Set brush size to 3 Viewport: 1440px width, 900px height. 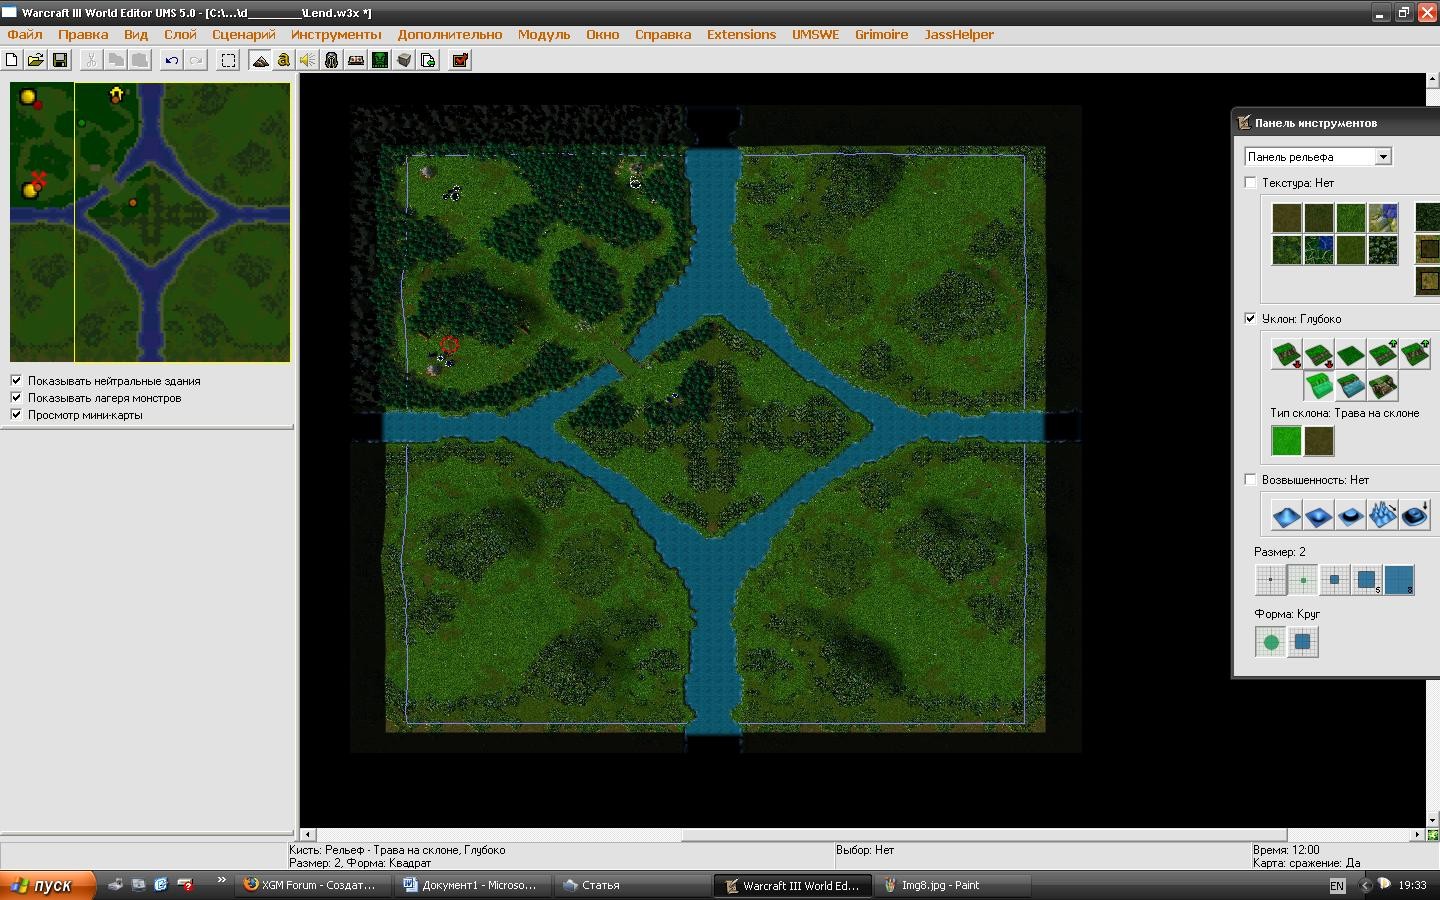point(1334,580)
